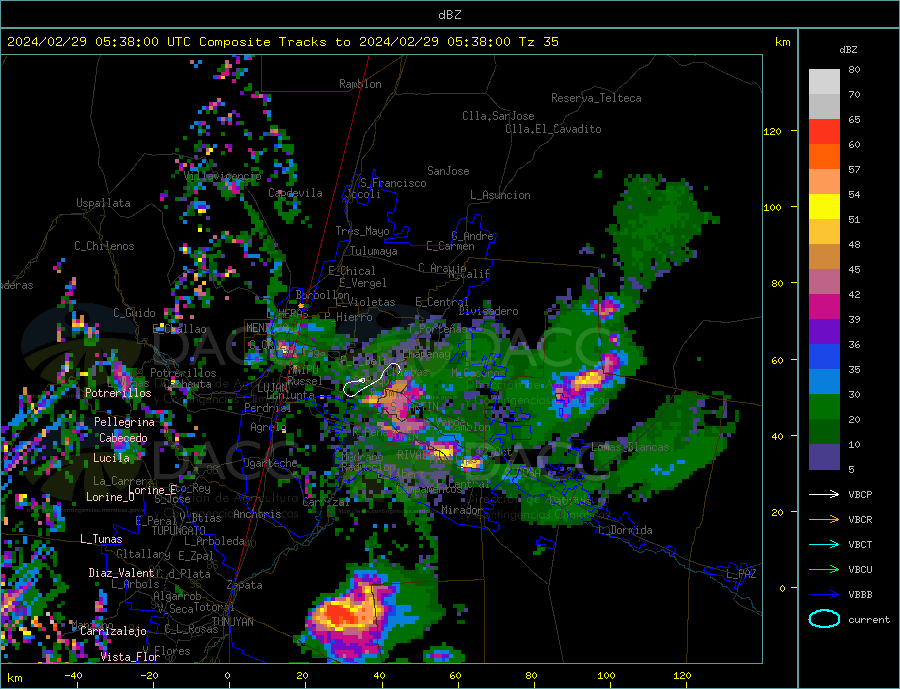900x689 pixels.
Task: Pick the light gray top swatch in dBZ scale
Action: (824, 82)
